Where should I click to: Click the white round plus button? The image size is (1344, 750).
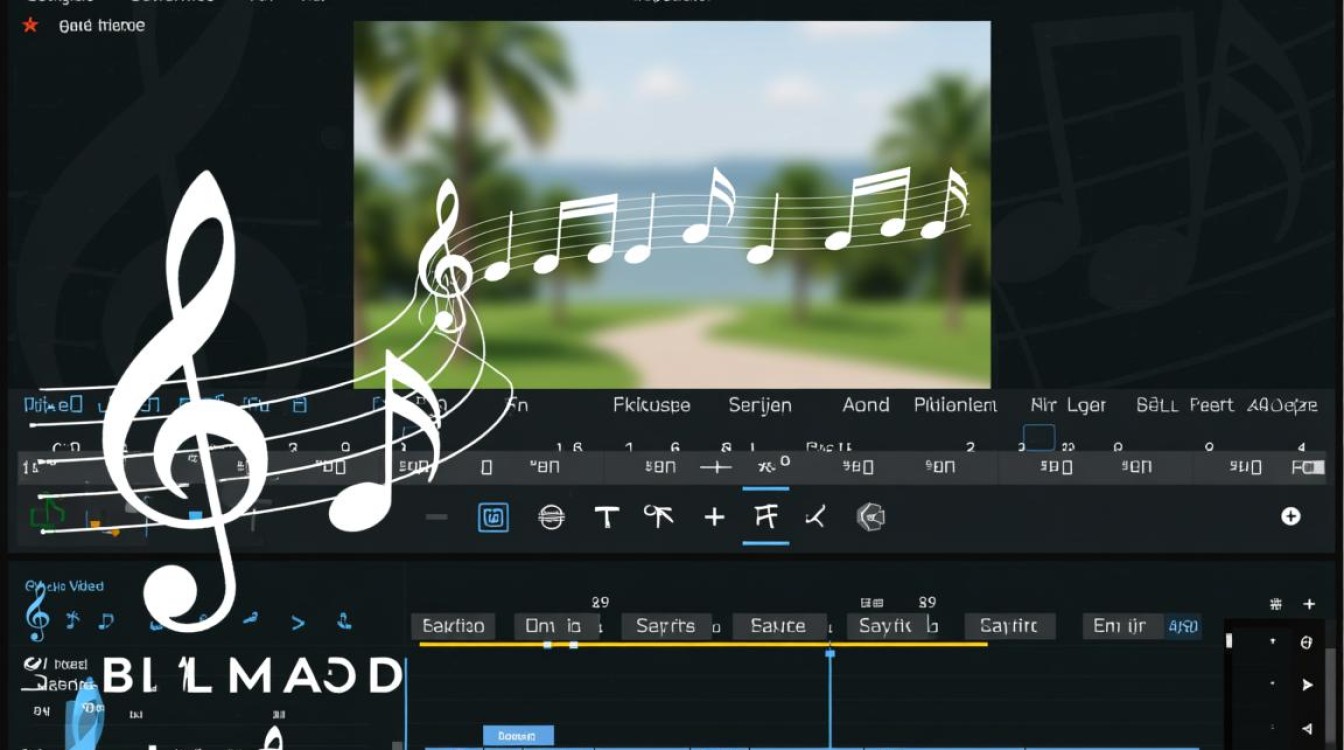coord(1291,516)
